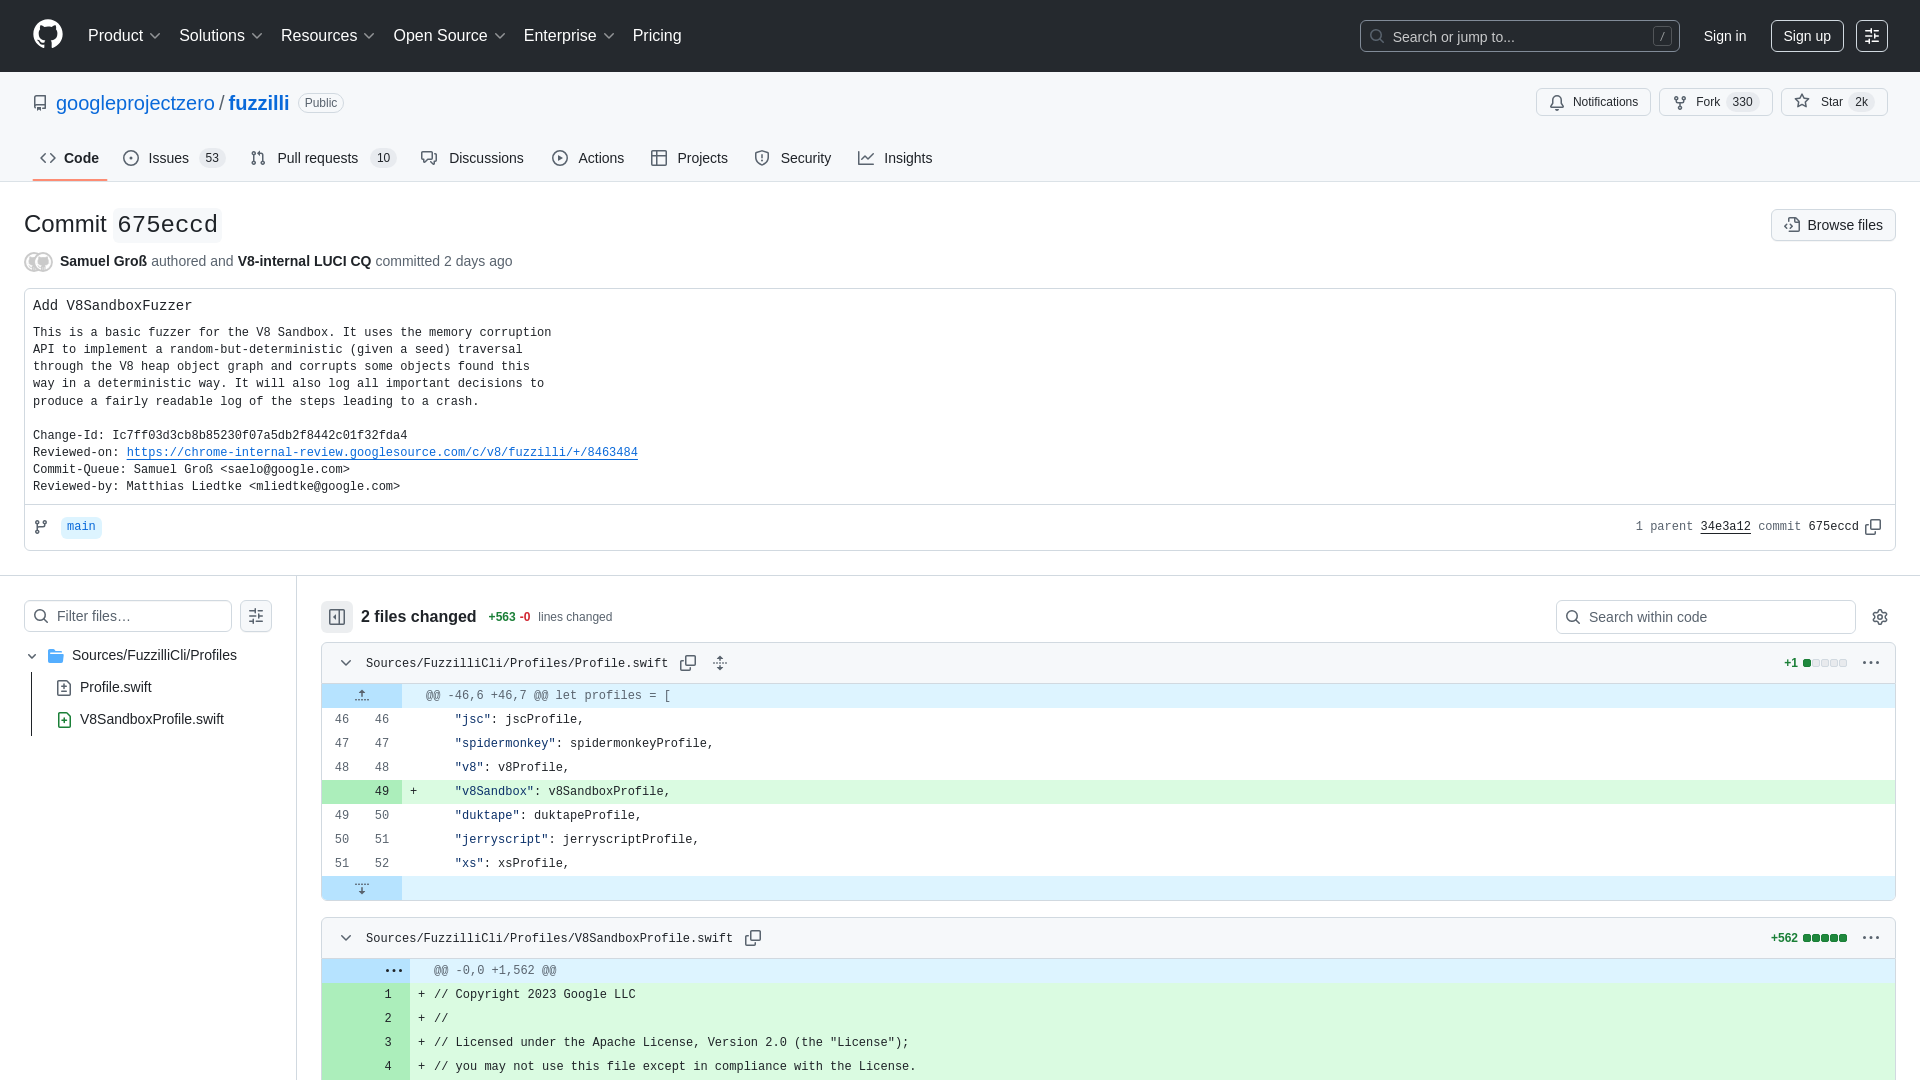Open the chrome-internal-review gerrit link
This screenshot has width=1920, height=1080.
(382, 453)
